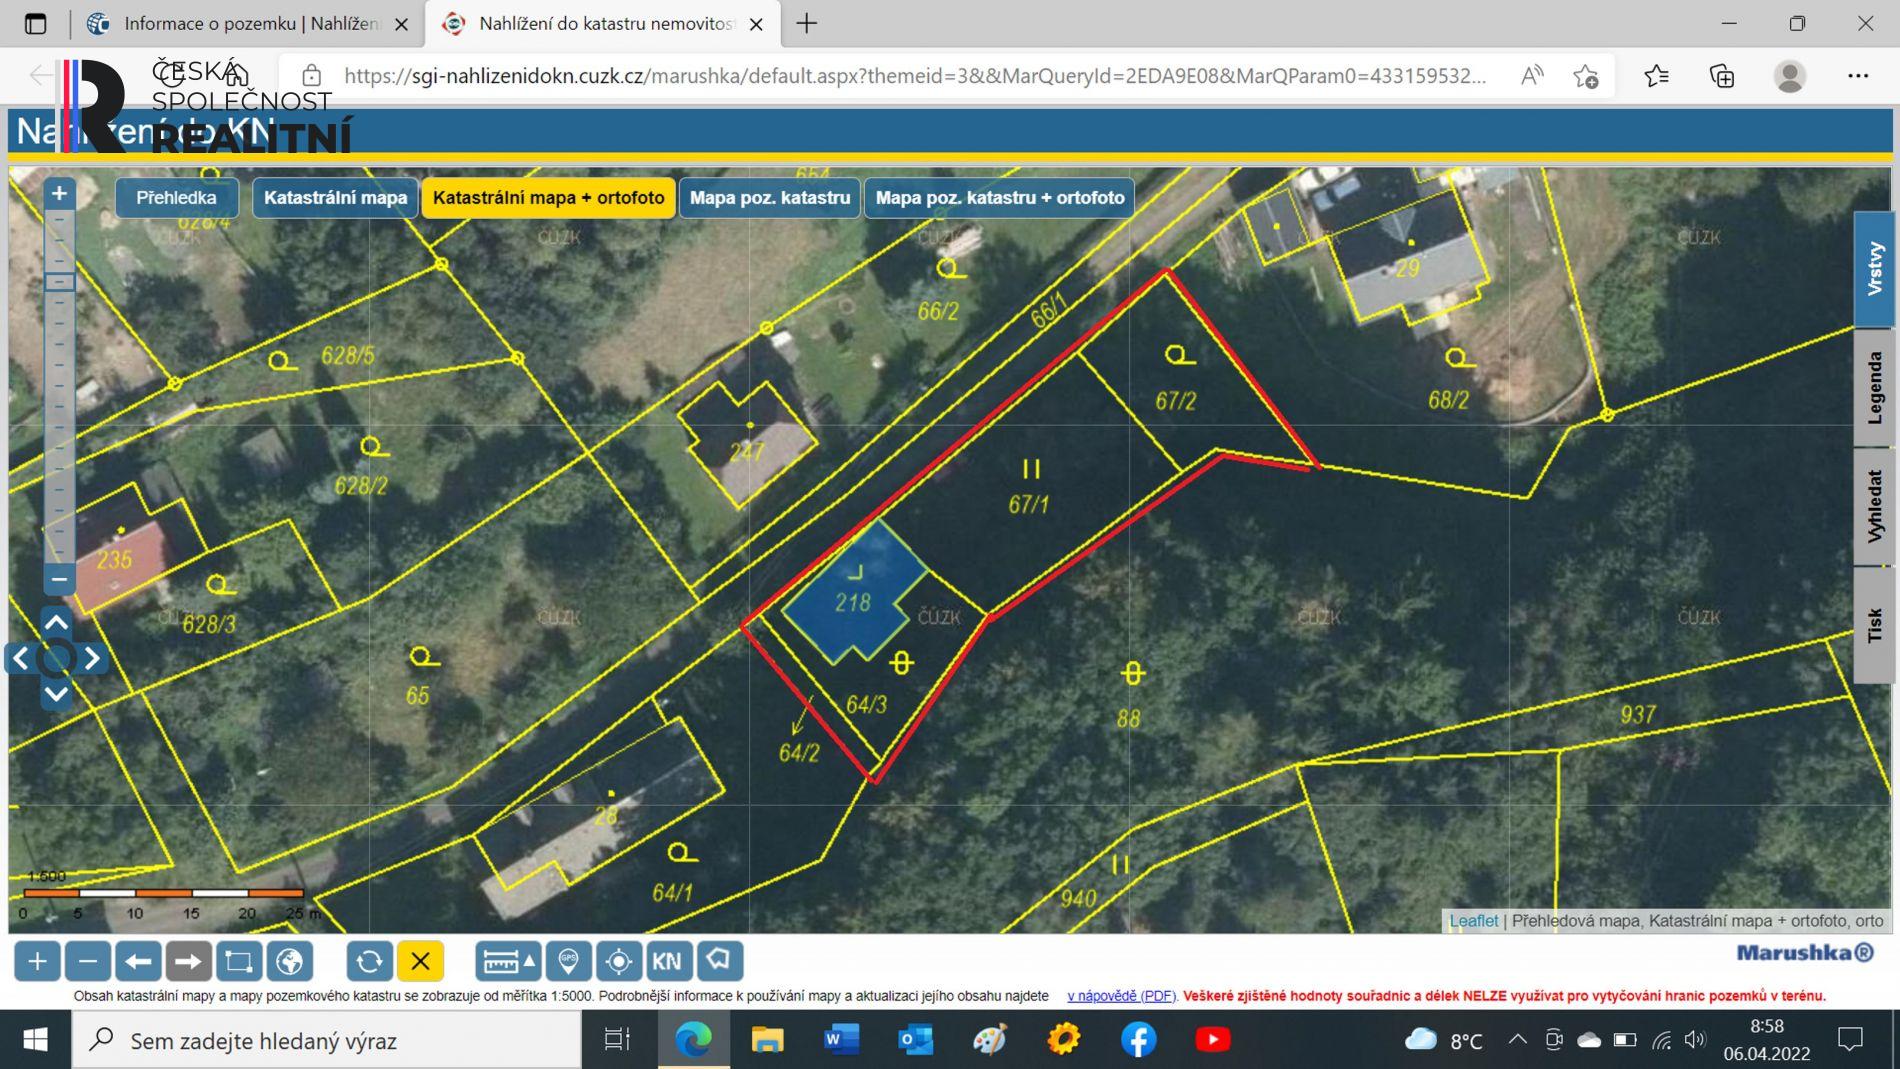Viewport: 1900px width, 1069px height.
Task: Open the 'v nápovědě (PDF)' help link
Action: coord(1121,996)
